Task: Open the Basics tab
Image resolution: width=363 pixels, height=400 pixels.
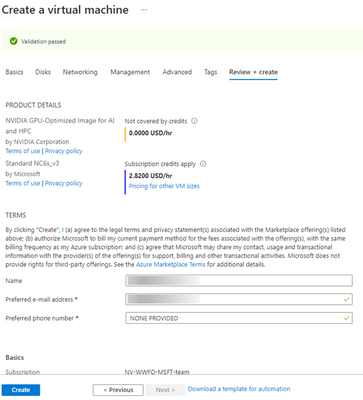Action: (14, 72)
